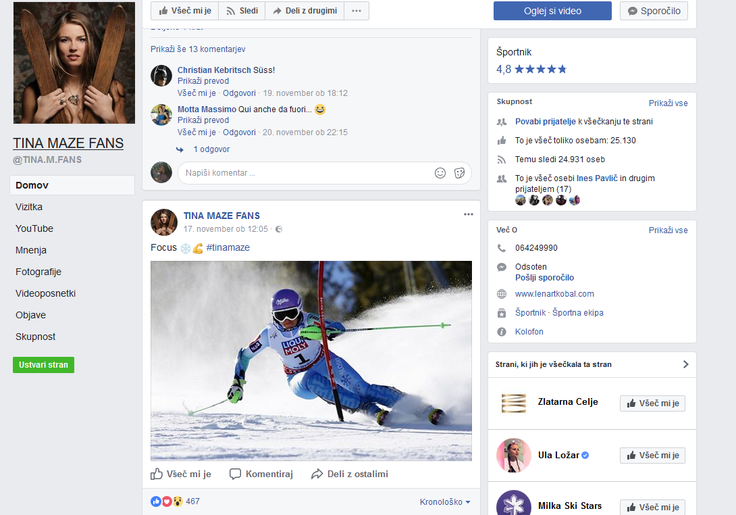Like the Milka Ski Stars page

[x=652, y=507]
